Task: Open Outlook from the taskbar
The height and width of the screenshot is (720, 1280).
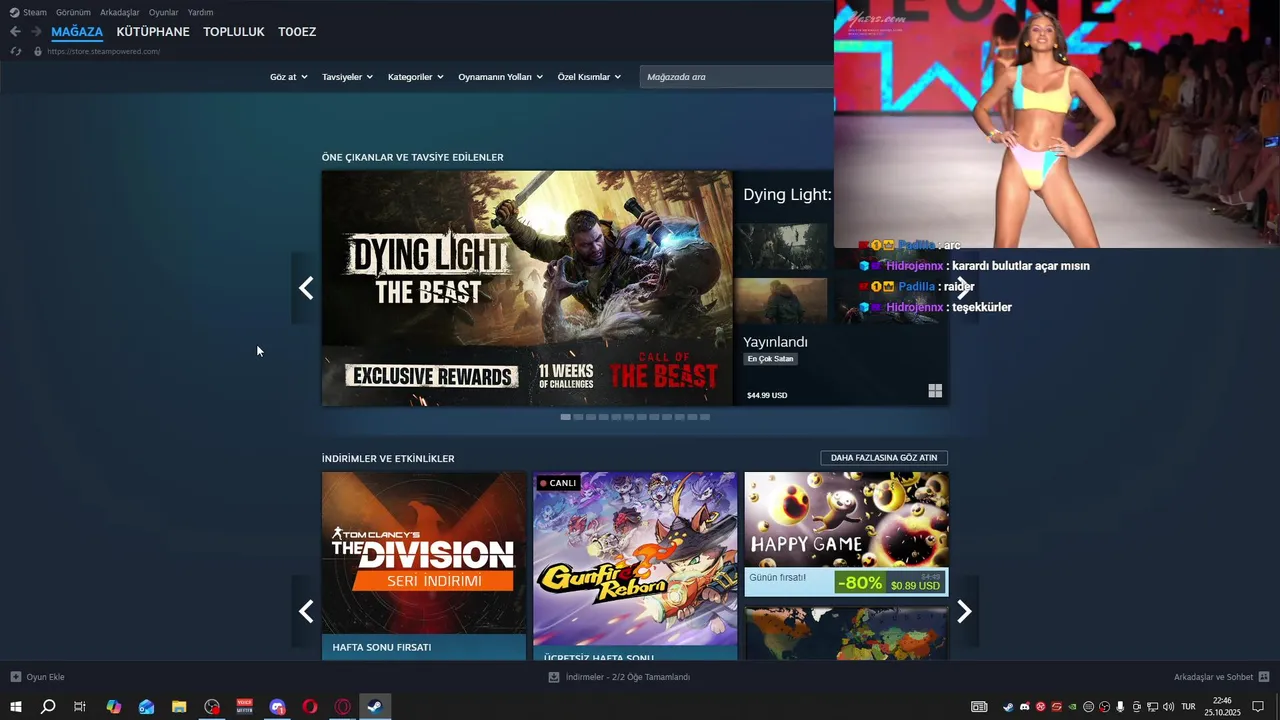Action: click(147, 707)
